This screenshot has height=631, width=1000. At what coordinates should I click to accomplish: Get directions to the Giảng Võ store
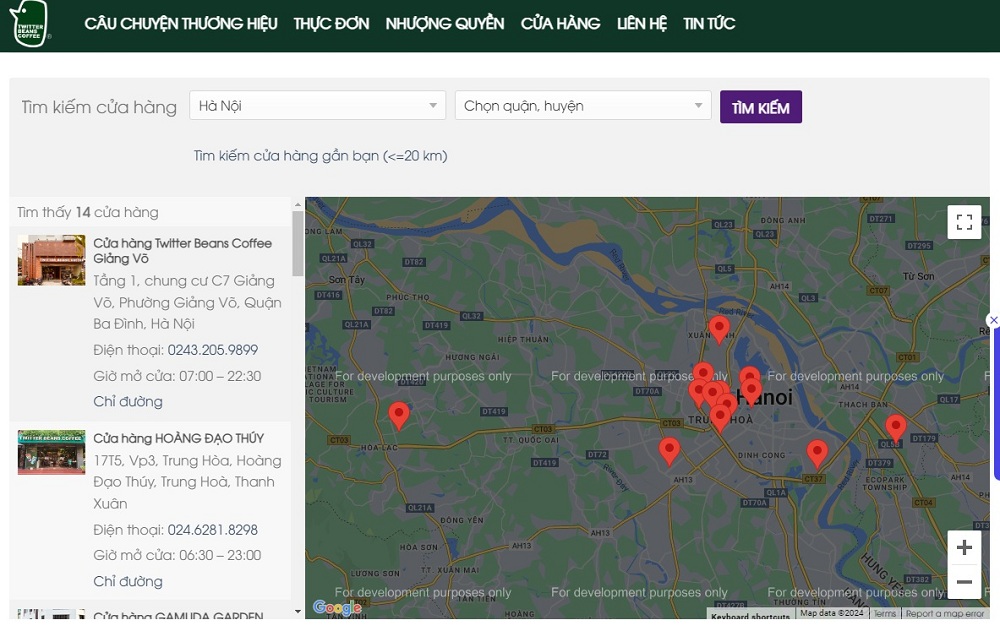128,401
